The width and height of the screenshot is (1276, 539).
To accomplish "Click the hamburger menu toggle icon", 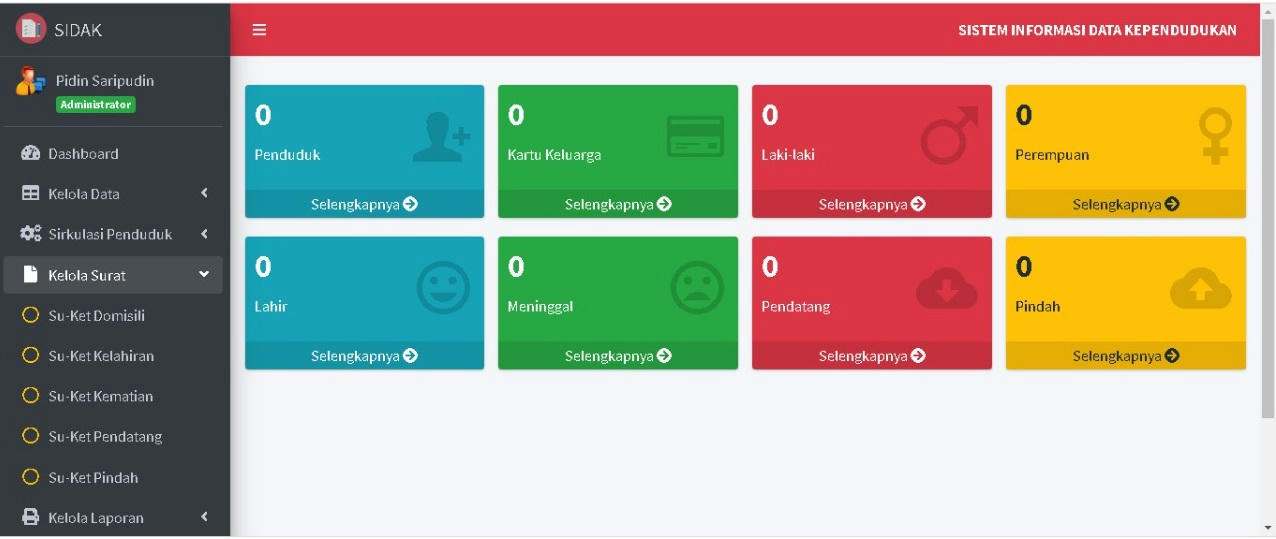I will point(259,30).
